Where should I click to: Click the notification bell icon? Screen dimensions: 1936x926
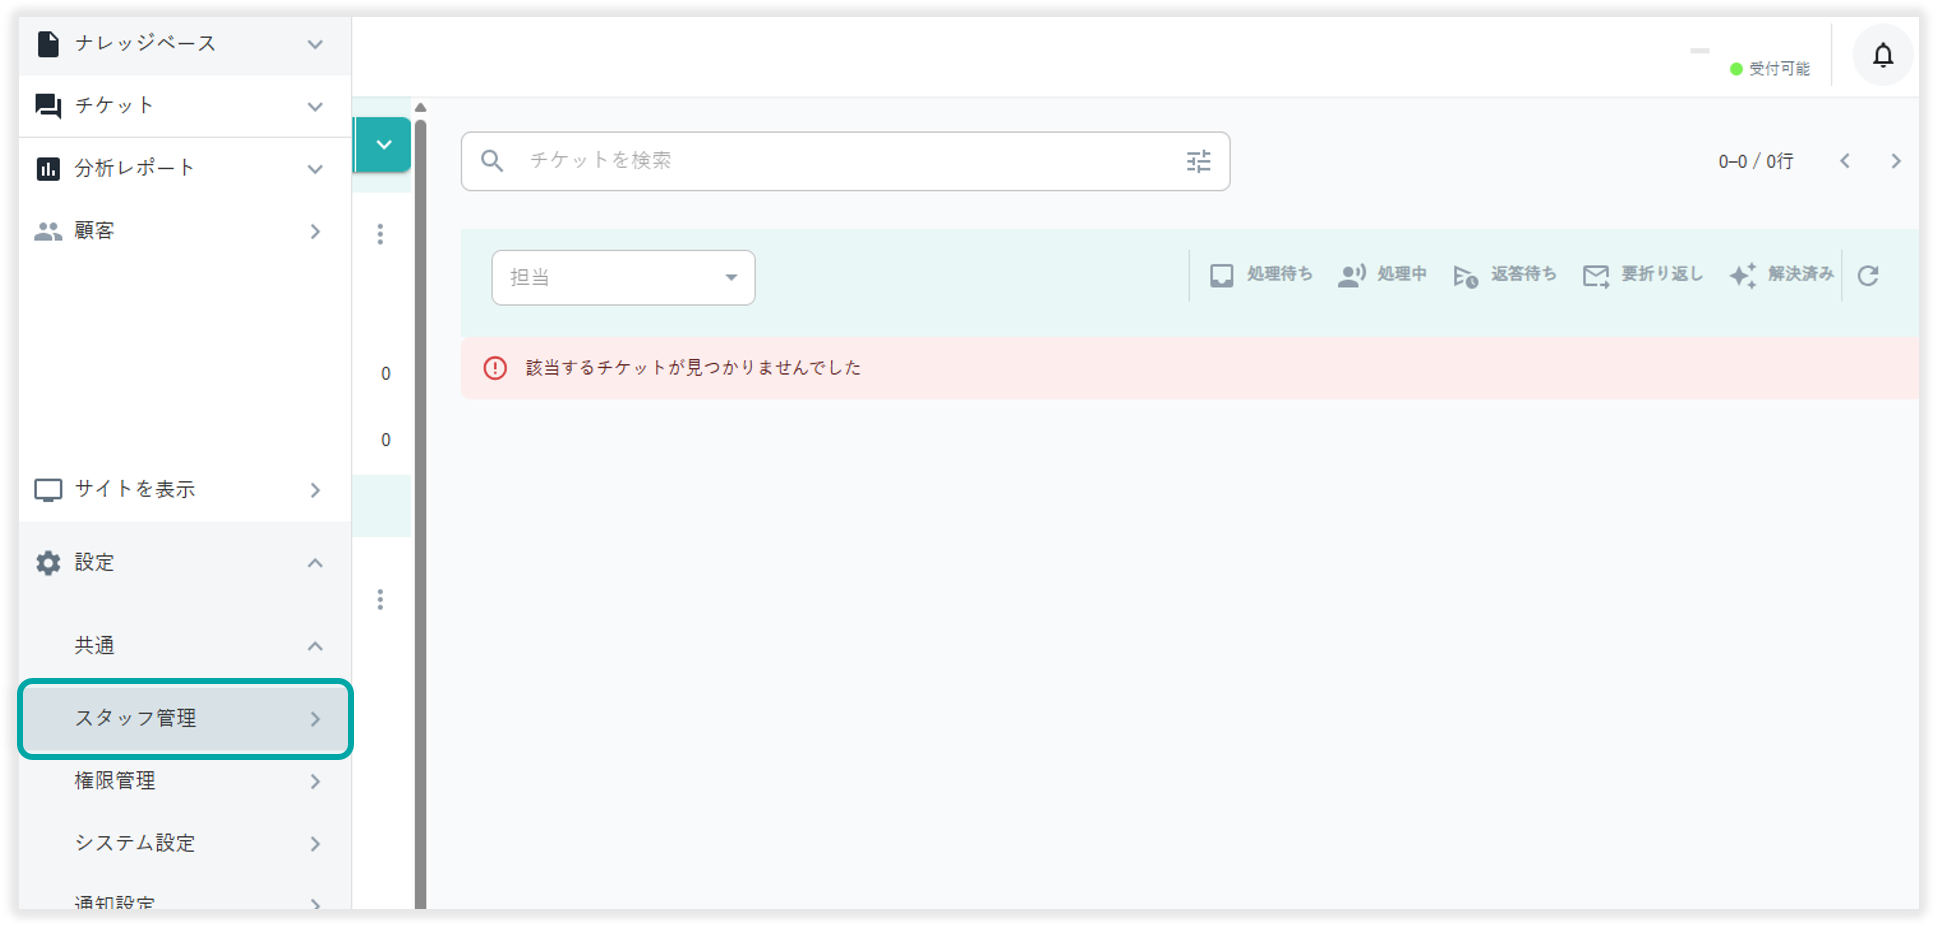(x=1882, y=56)
